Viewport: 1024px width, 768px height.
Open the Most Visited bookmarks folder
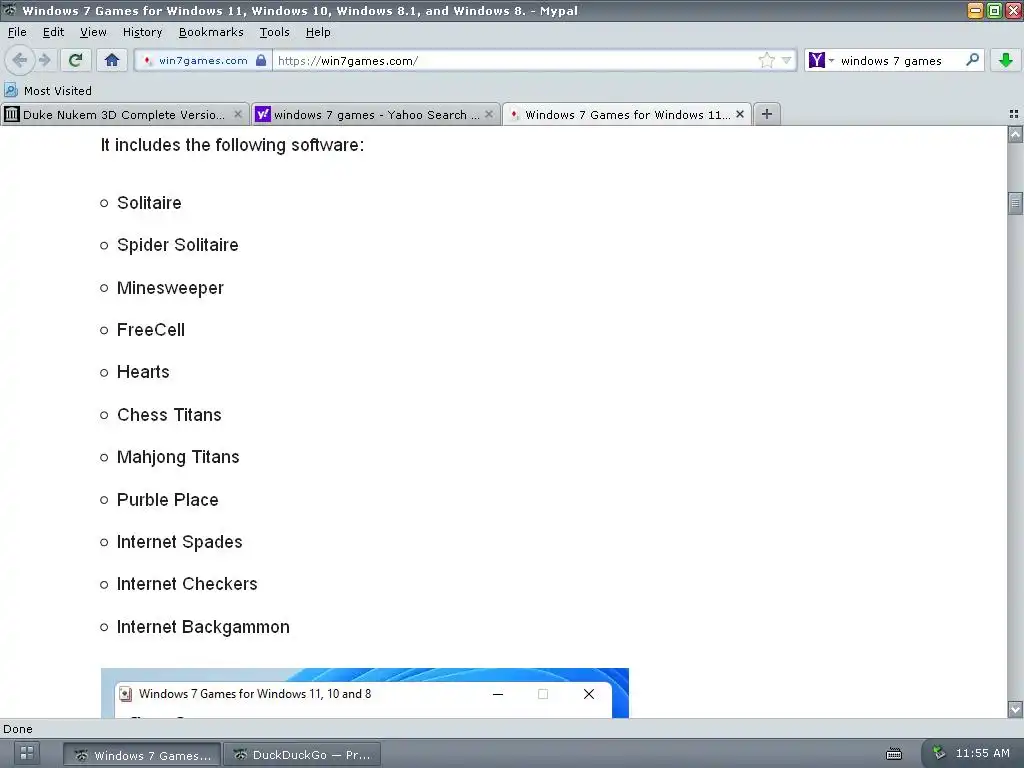coord(48,91)
